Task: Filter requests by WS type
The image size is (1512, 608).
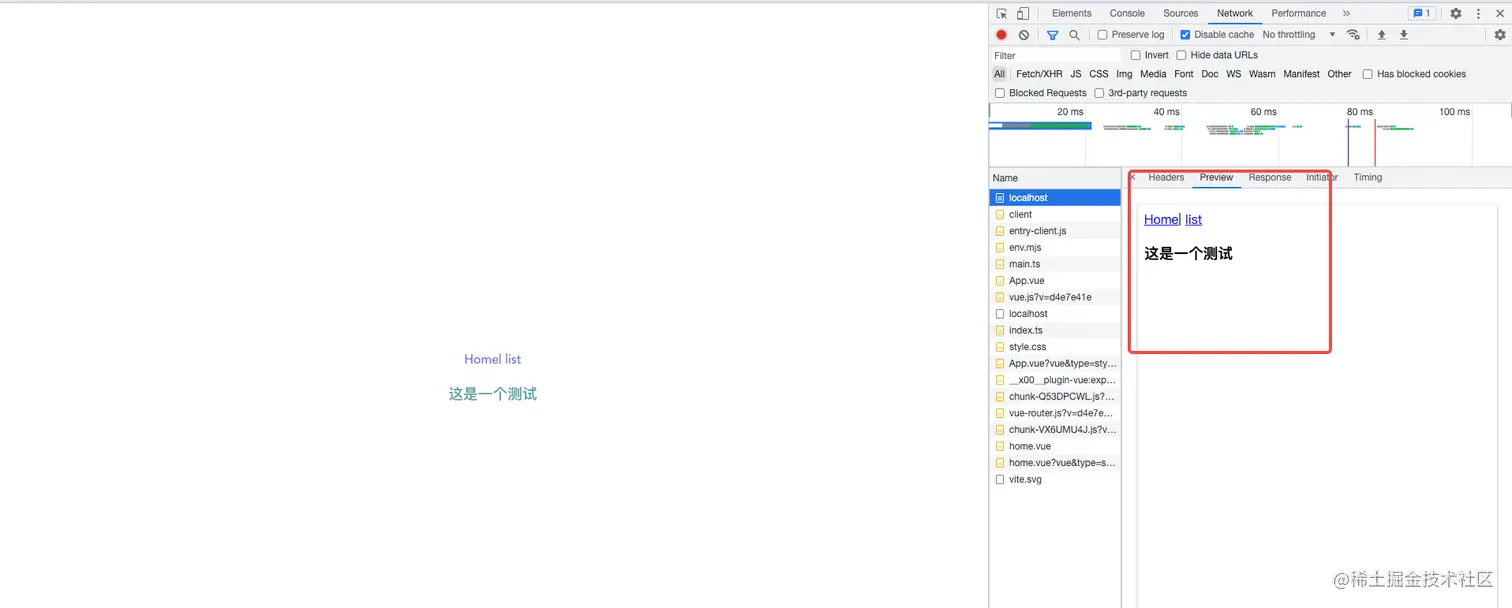Action: coord(1234,74)
